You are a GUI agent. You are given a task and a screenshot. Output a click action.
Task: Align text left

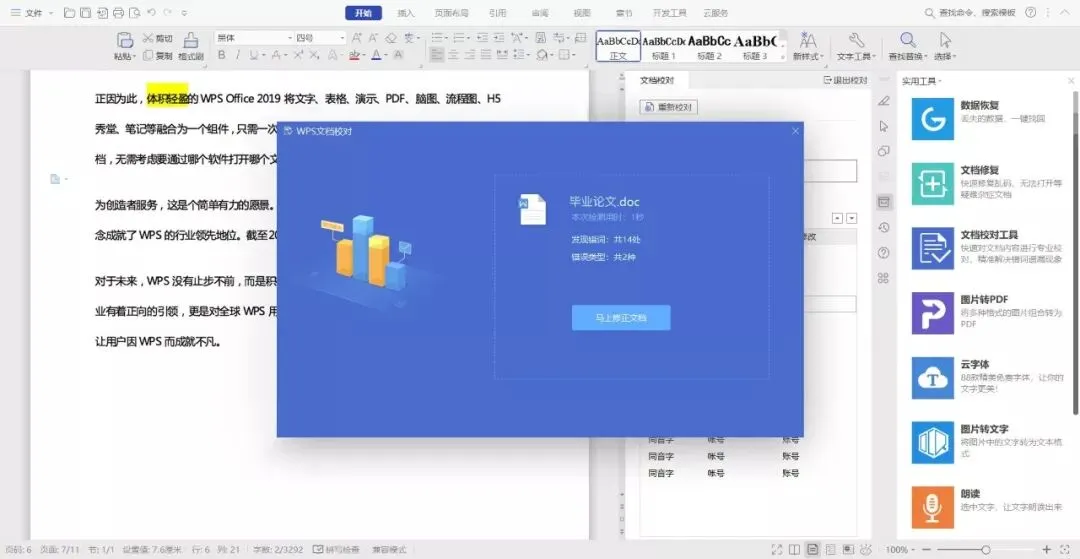click(x=437, y=55)
